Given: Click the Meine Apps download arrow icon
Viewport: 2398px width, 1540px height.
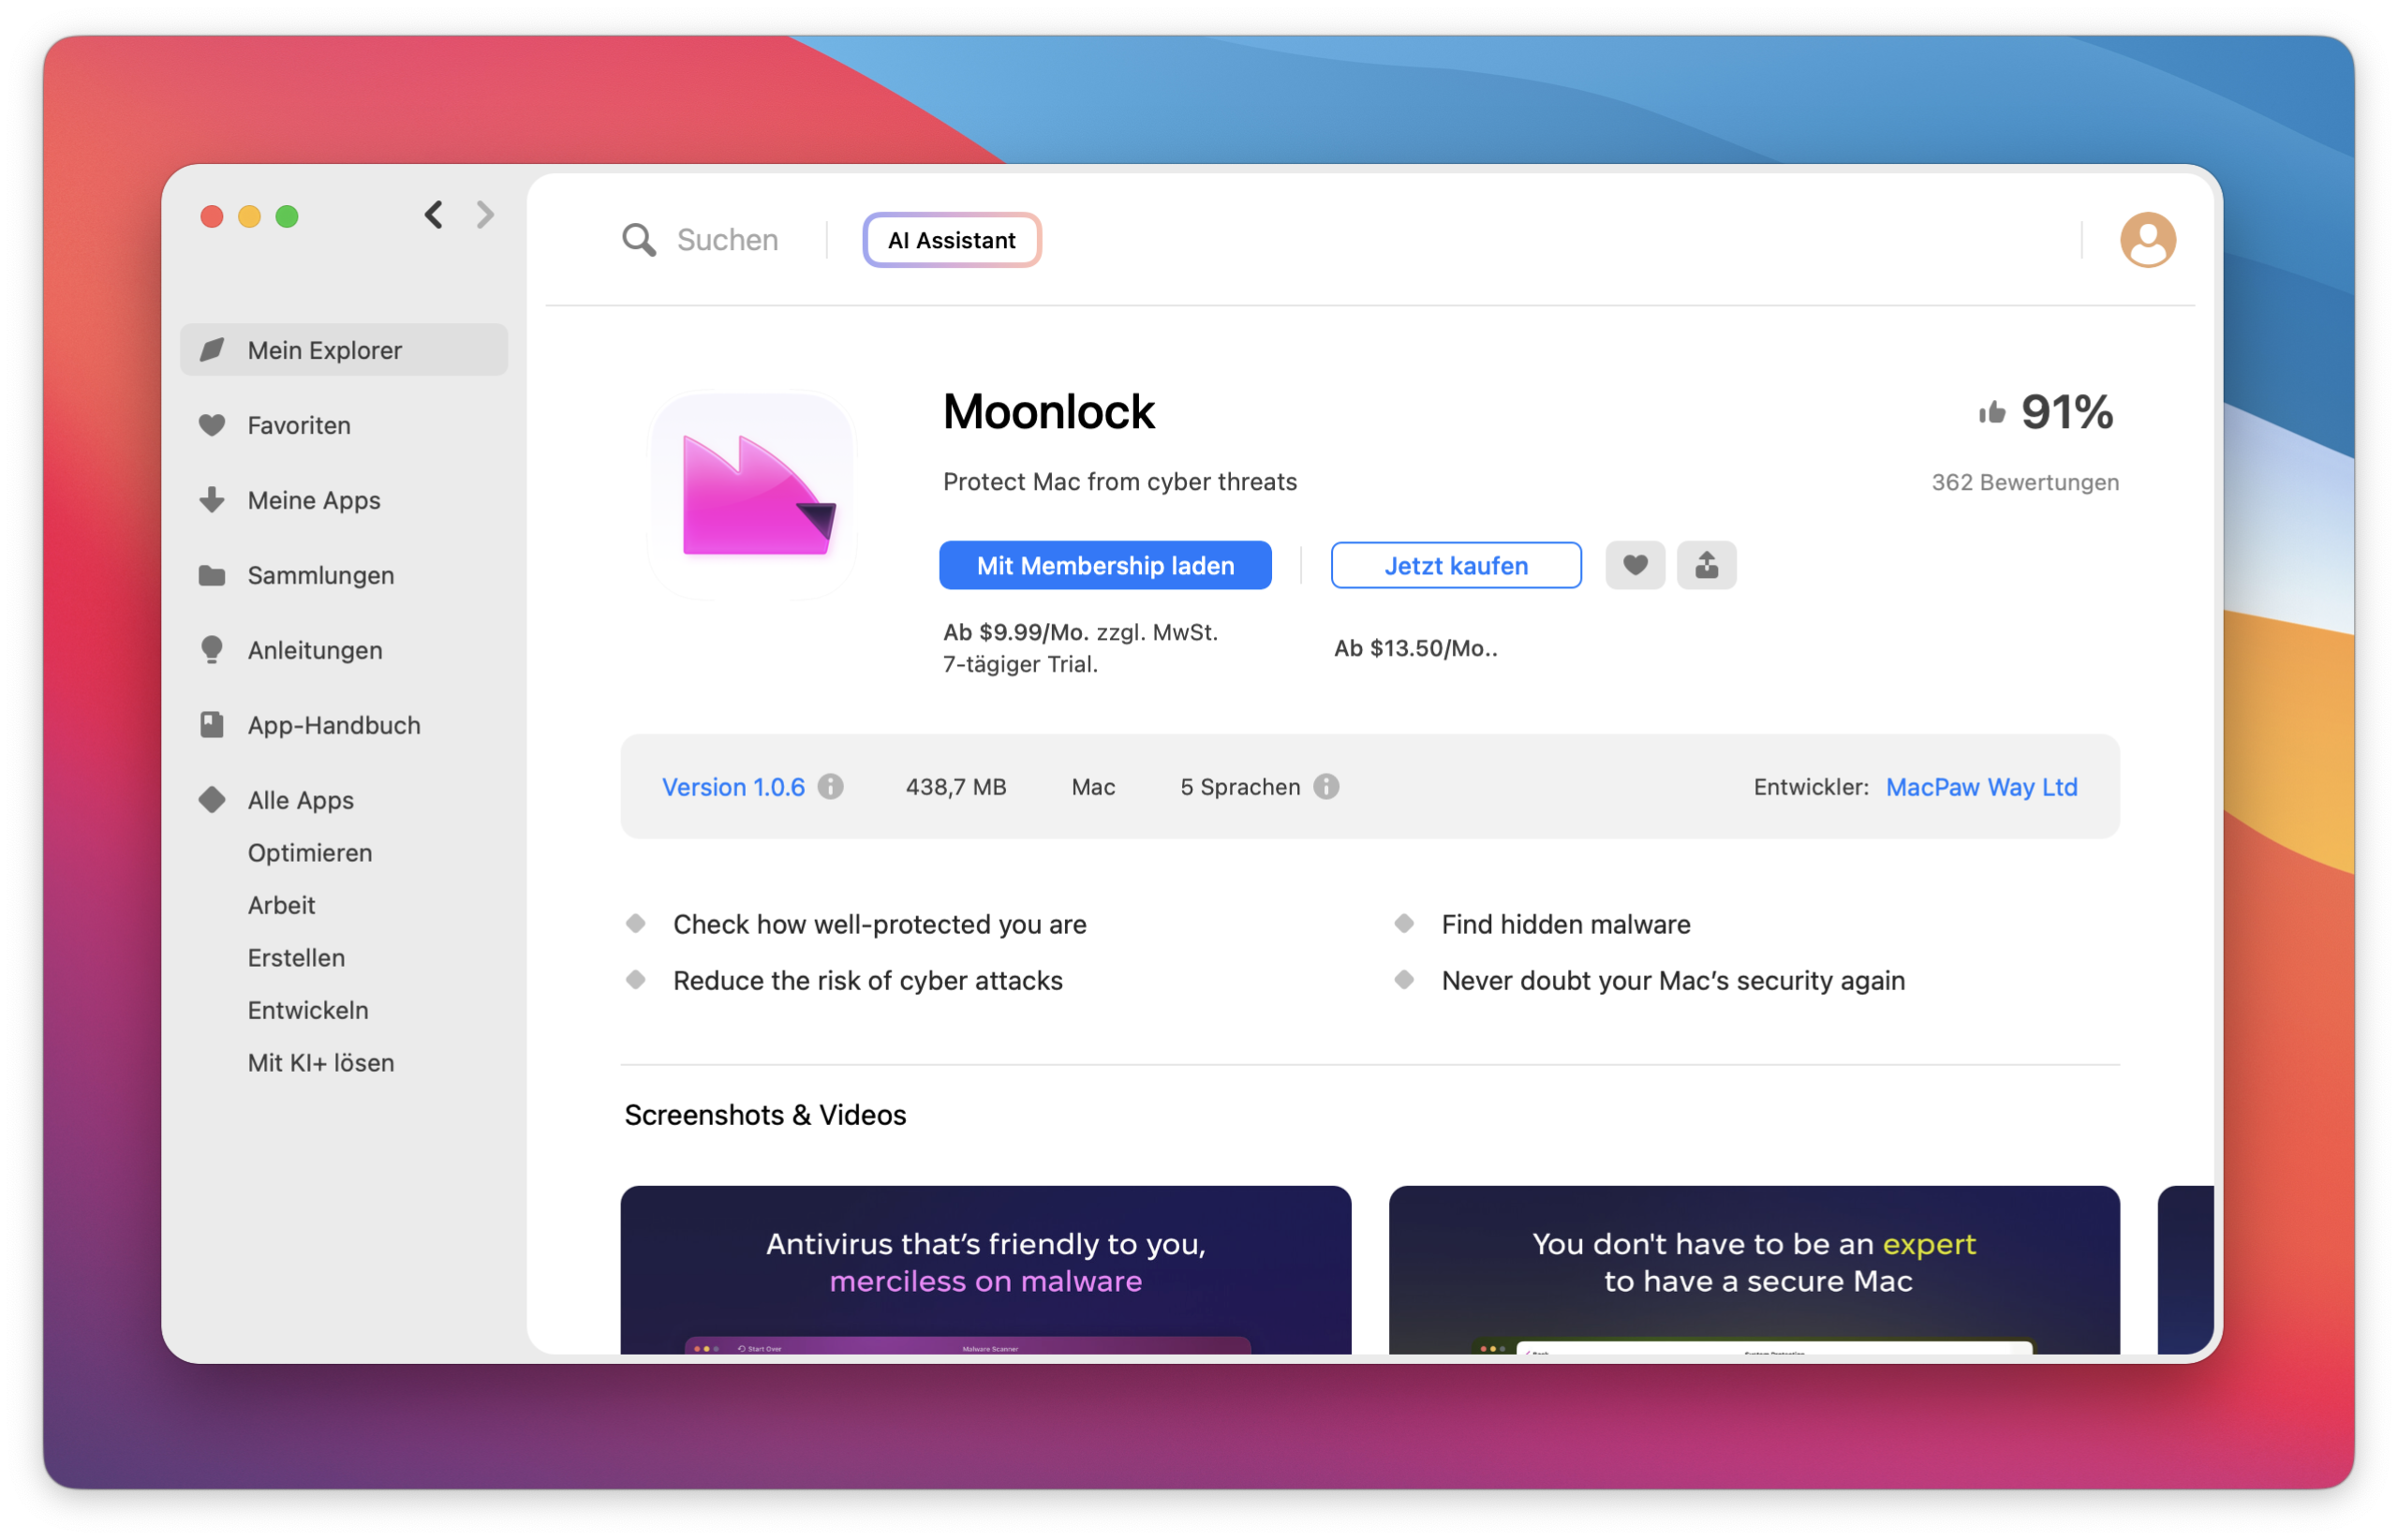Looking at the screenshot, I should pyautogui.click(x=212, y=499).
